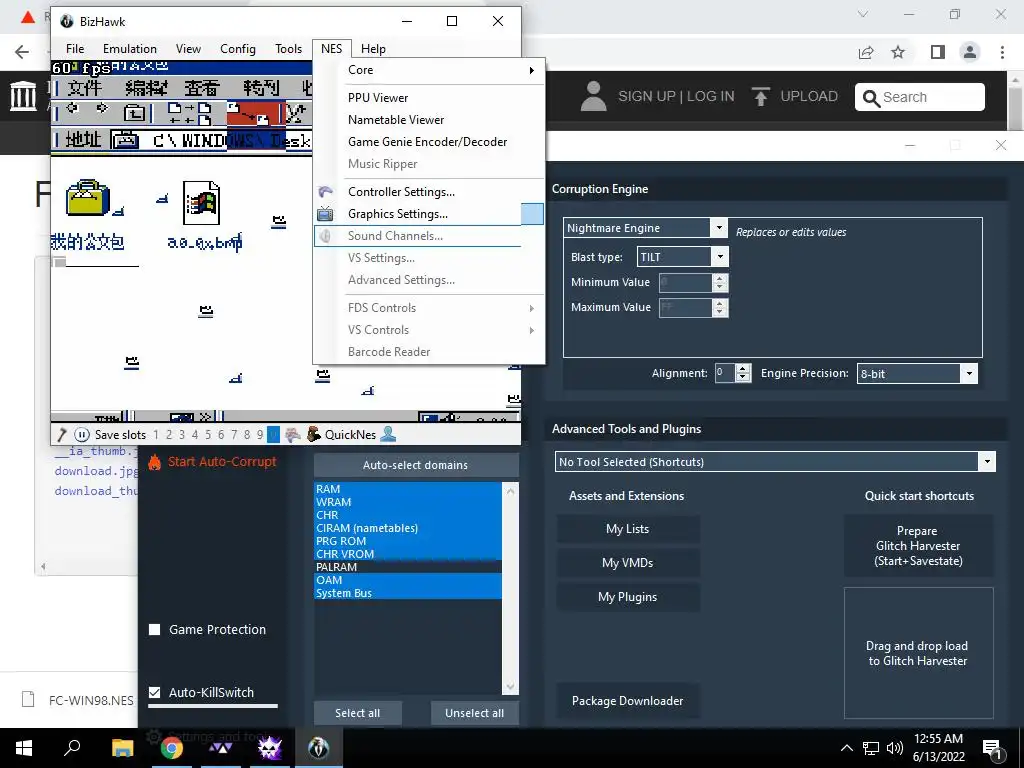Click the My Plugins button

(628, 597)
